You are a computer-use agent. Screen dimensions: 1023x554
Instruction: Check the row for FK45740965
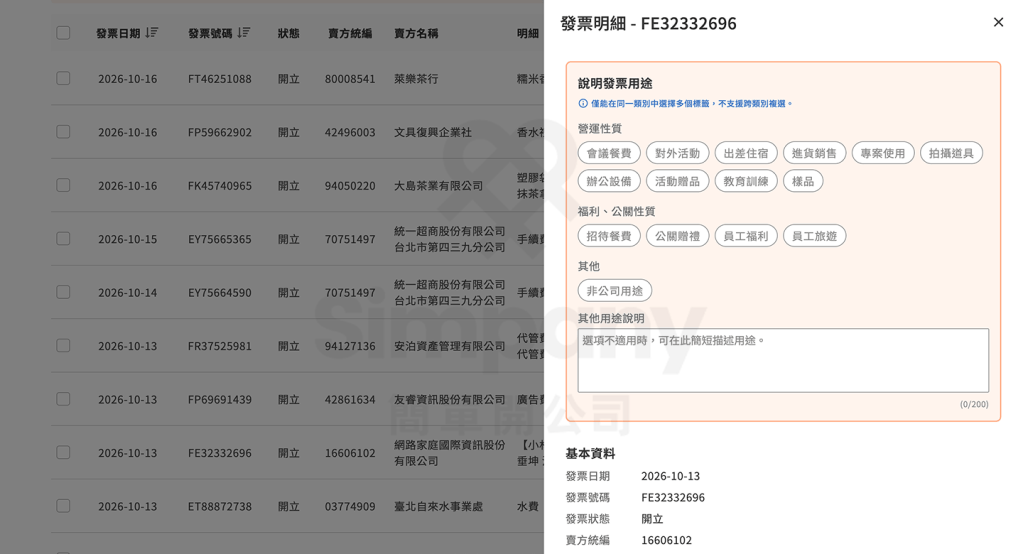pyautogui.click(x=63, y=185)
